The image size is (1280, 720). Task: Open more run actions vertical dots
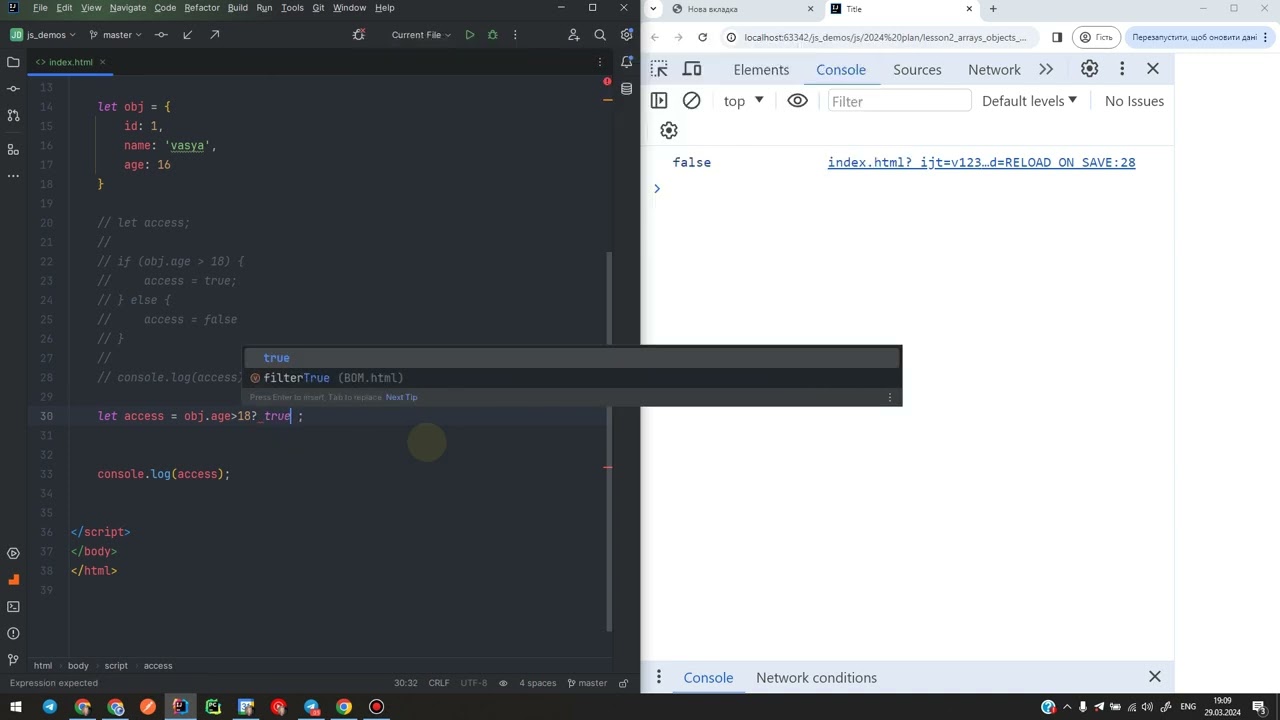[515, 35]
